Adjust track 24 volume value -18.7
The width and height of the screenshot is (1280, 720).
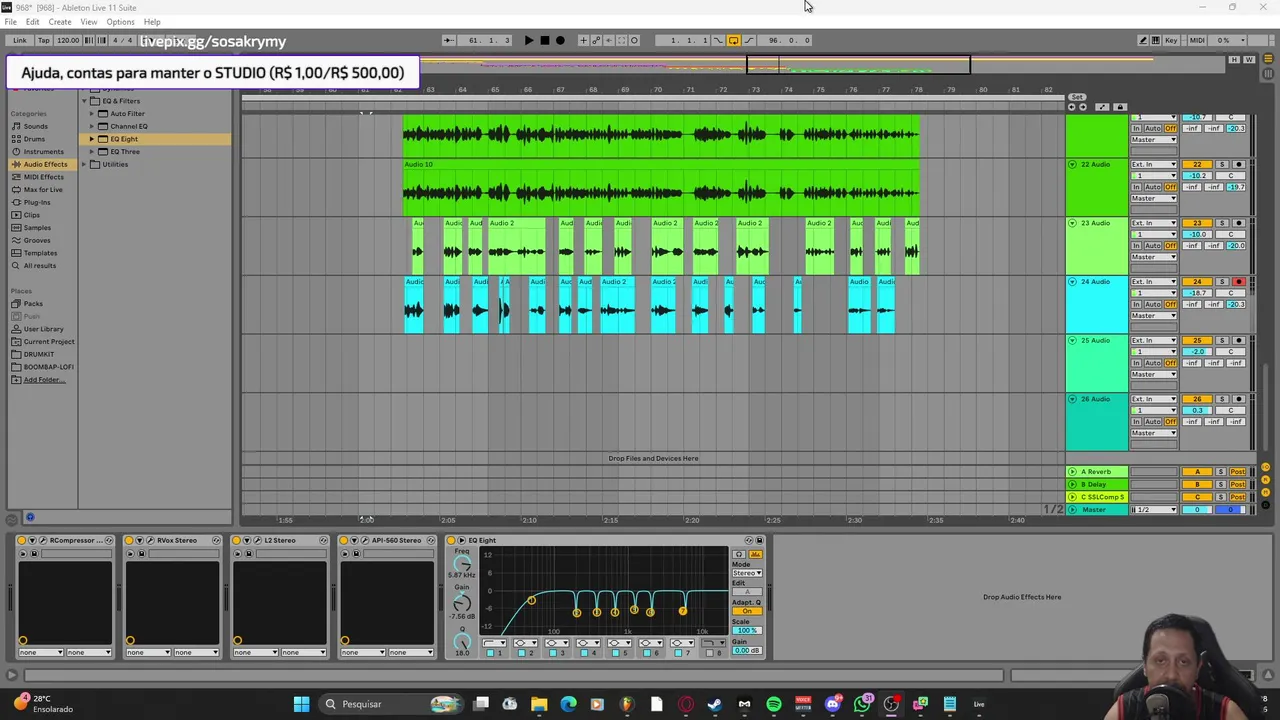coord(1197,293)
